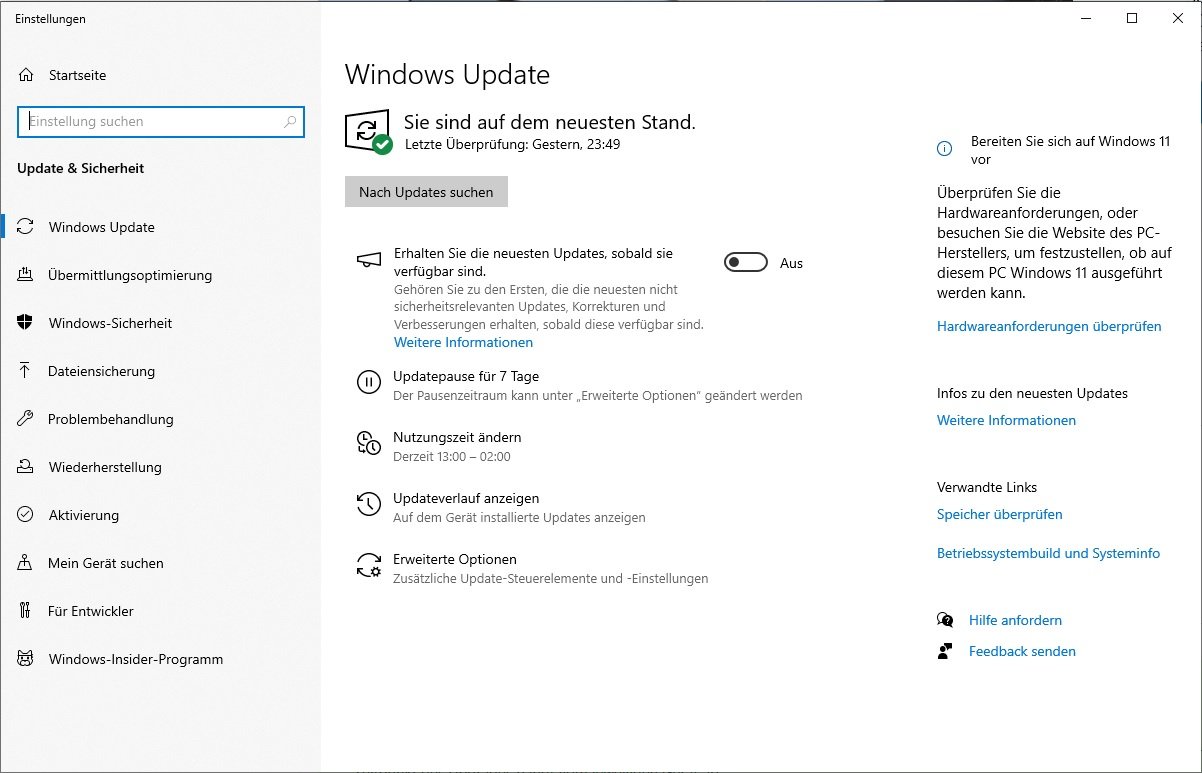Click the Hilfe anfordern chat icon
1202x773 pixels.
[x=945, y=620]
